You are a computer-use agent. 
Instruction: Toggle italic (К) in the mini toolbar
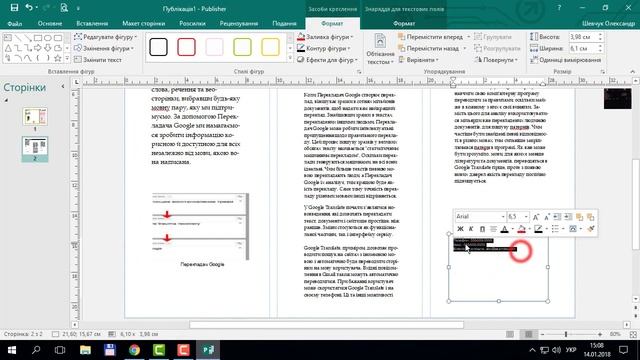471,229
